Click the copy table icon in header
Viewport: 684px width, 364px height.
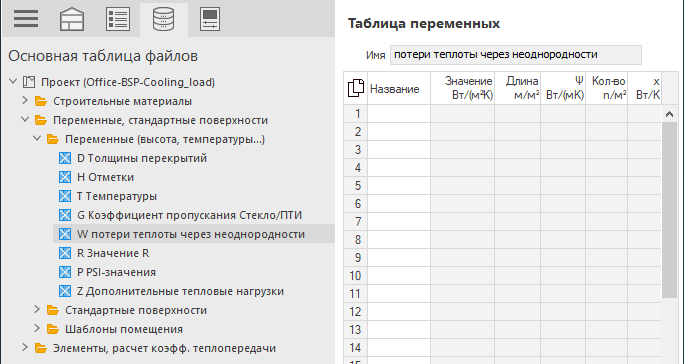(356, 88)
